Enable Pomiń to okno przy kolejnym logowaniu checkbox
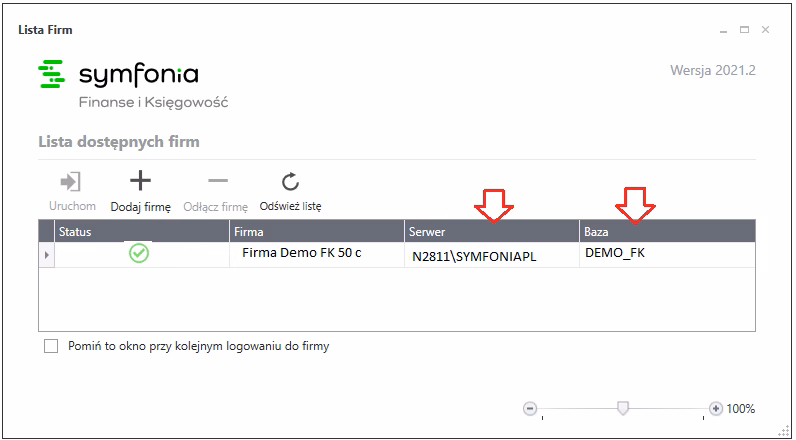 pos(51,346)
